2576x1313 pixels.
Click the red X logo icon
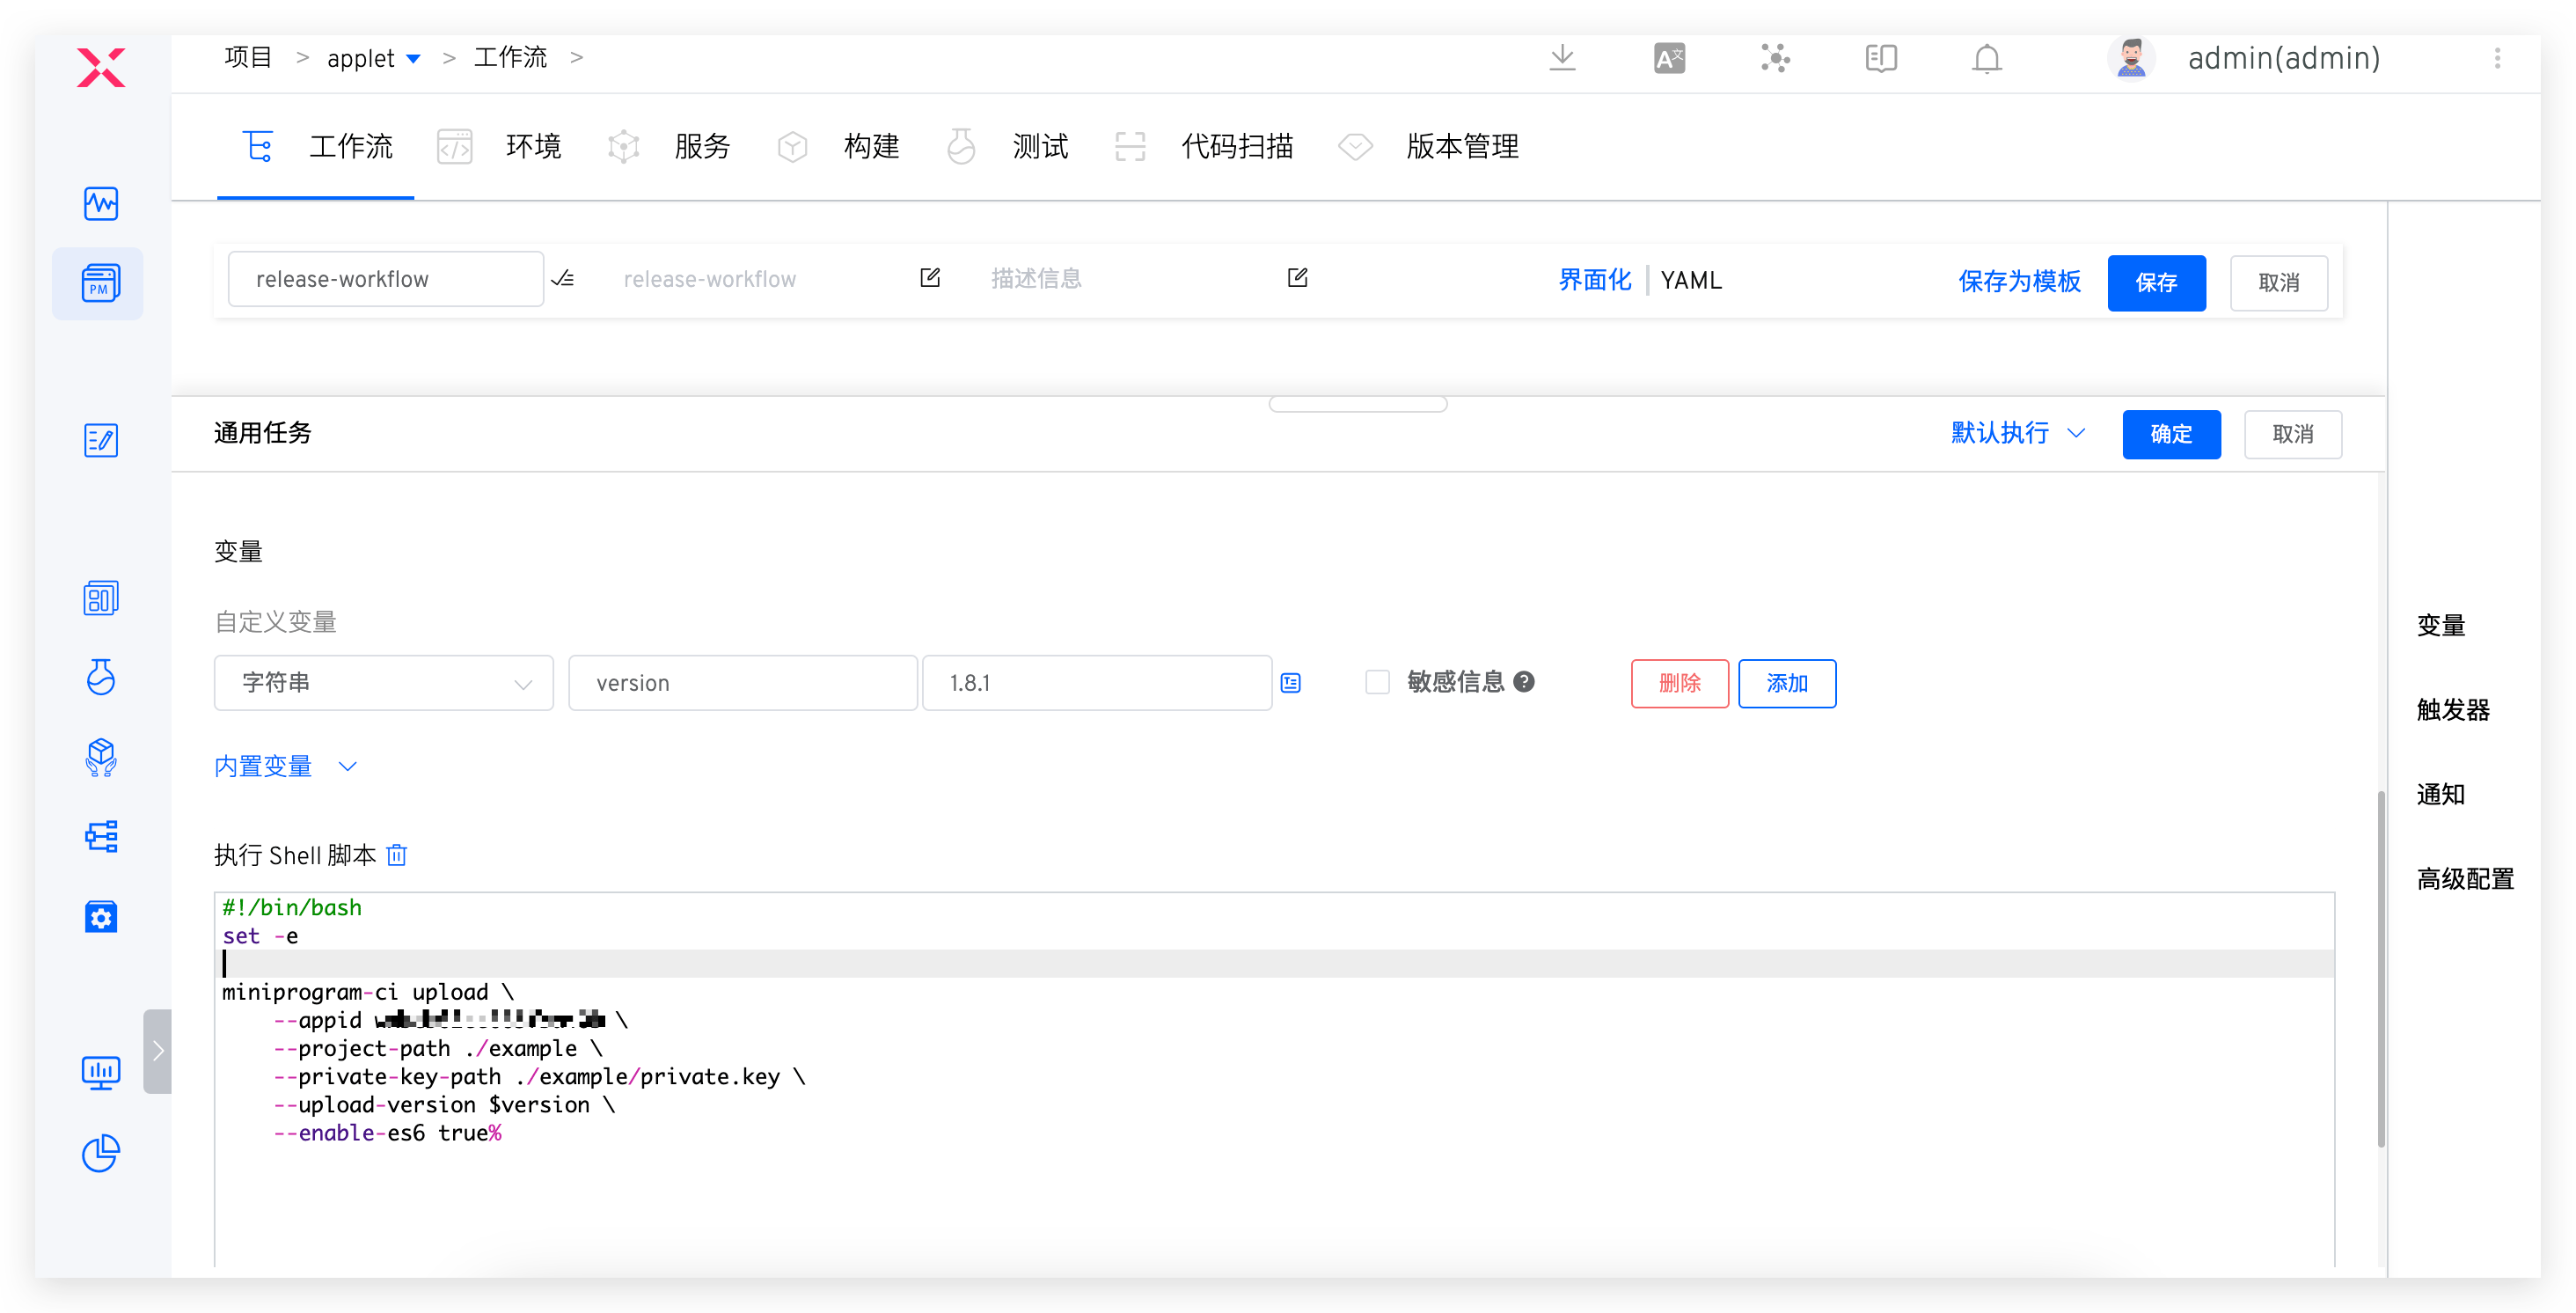(101, 67)
